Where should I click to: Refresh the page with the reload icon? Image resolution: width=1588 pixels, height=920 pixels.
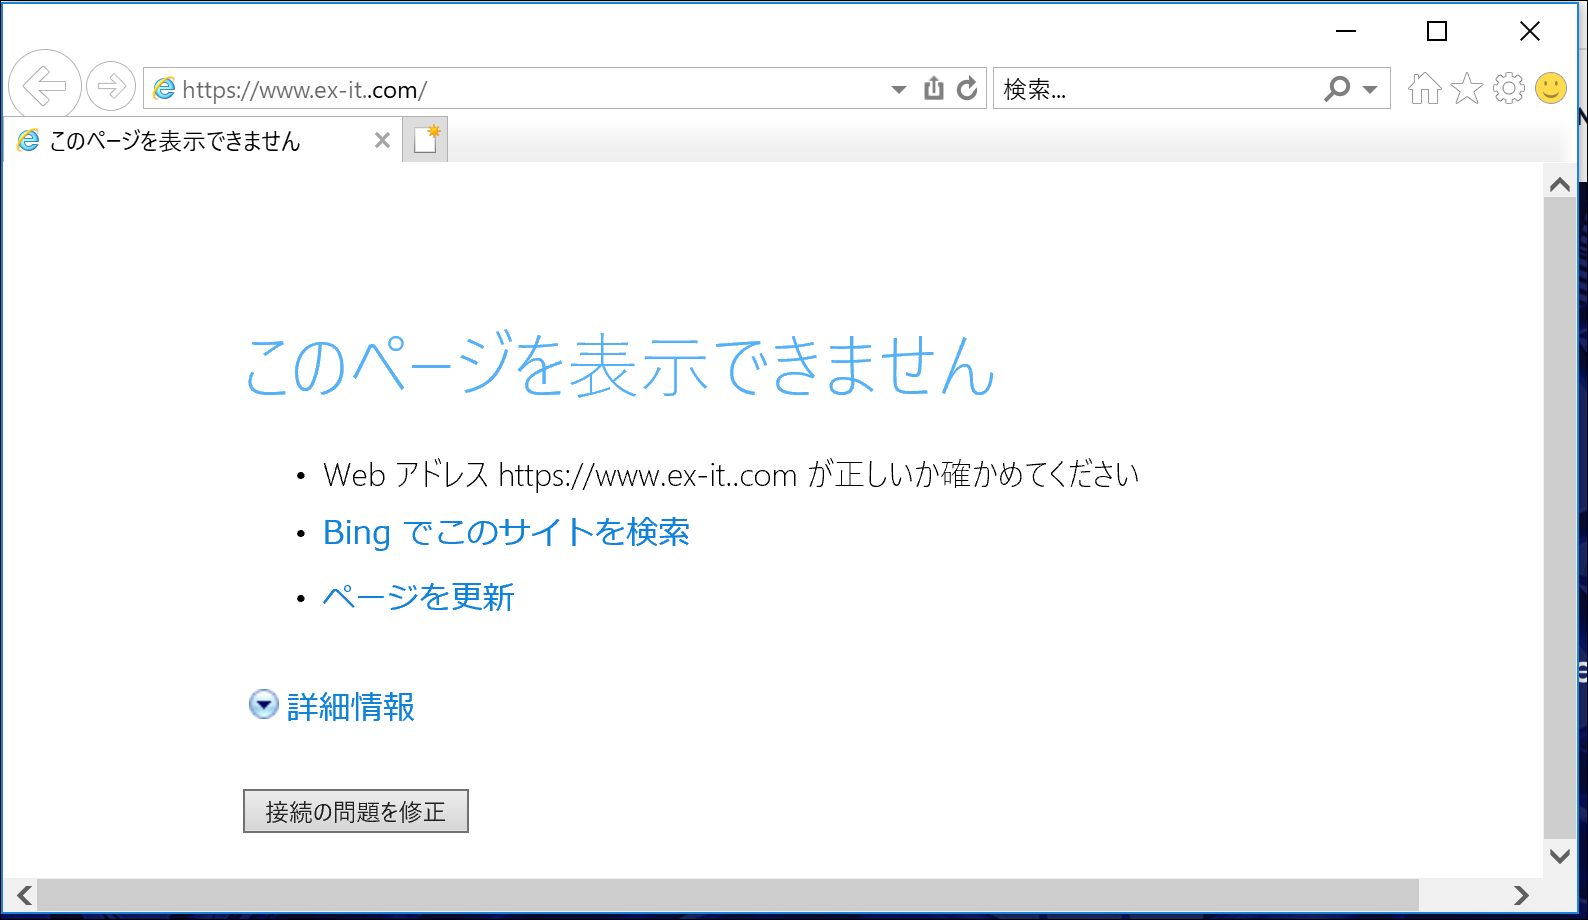point(967,89)
